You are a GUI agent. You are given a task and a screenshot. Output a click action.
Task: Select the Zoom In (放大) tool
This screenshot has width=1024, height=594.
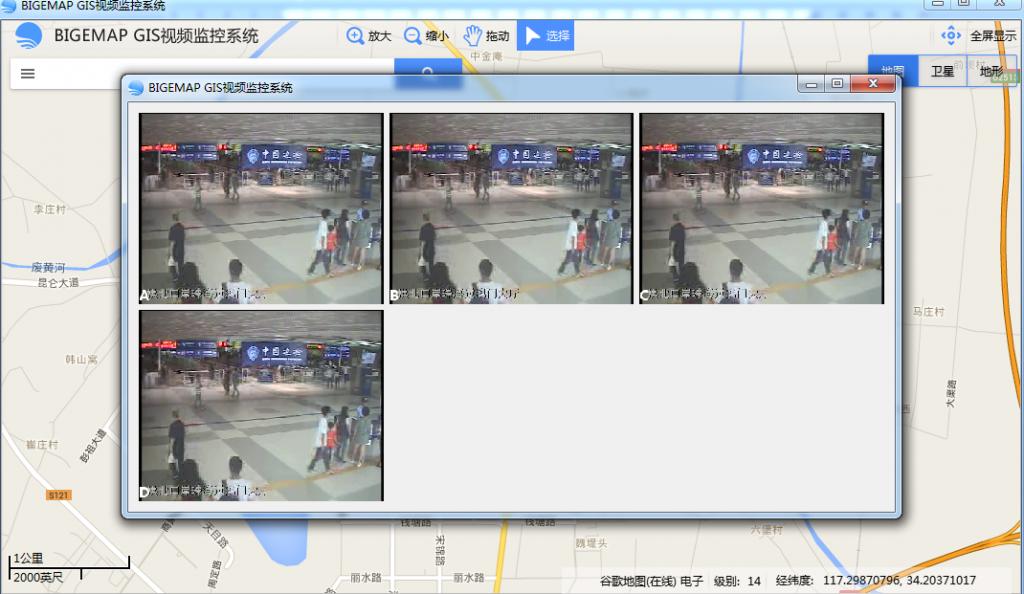pyautogui.click(x=367, y=35)
